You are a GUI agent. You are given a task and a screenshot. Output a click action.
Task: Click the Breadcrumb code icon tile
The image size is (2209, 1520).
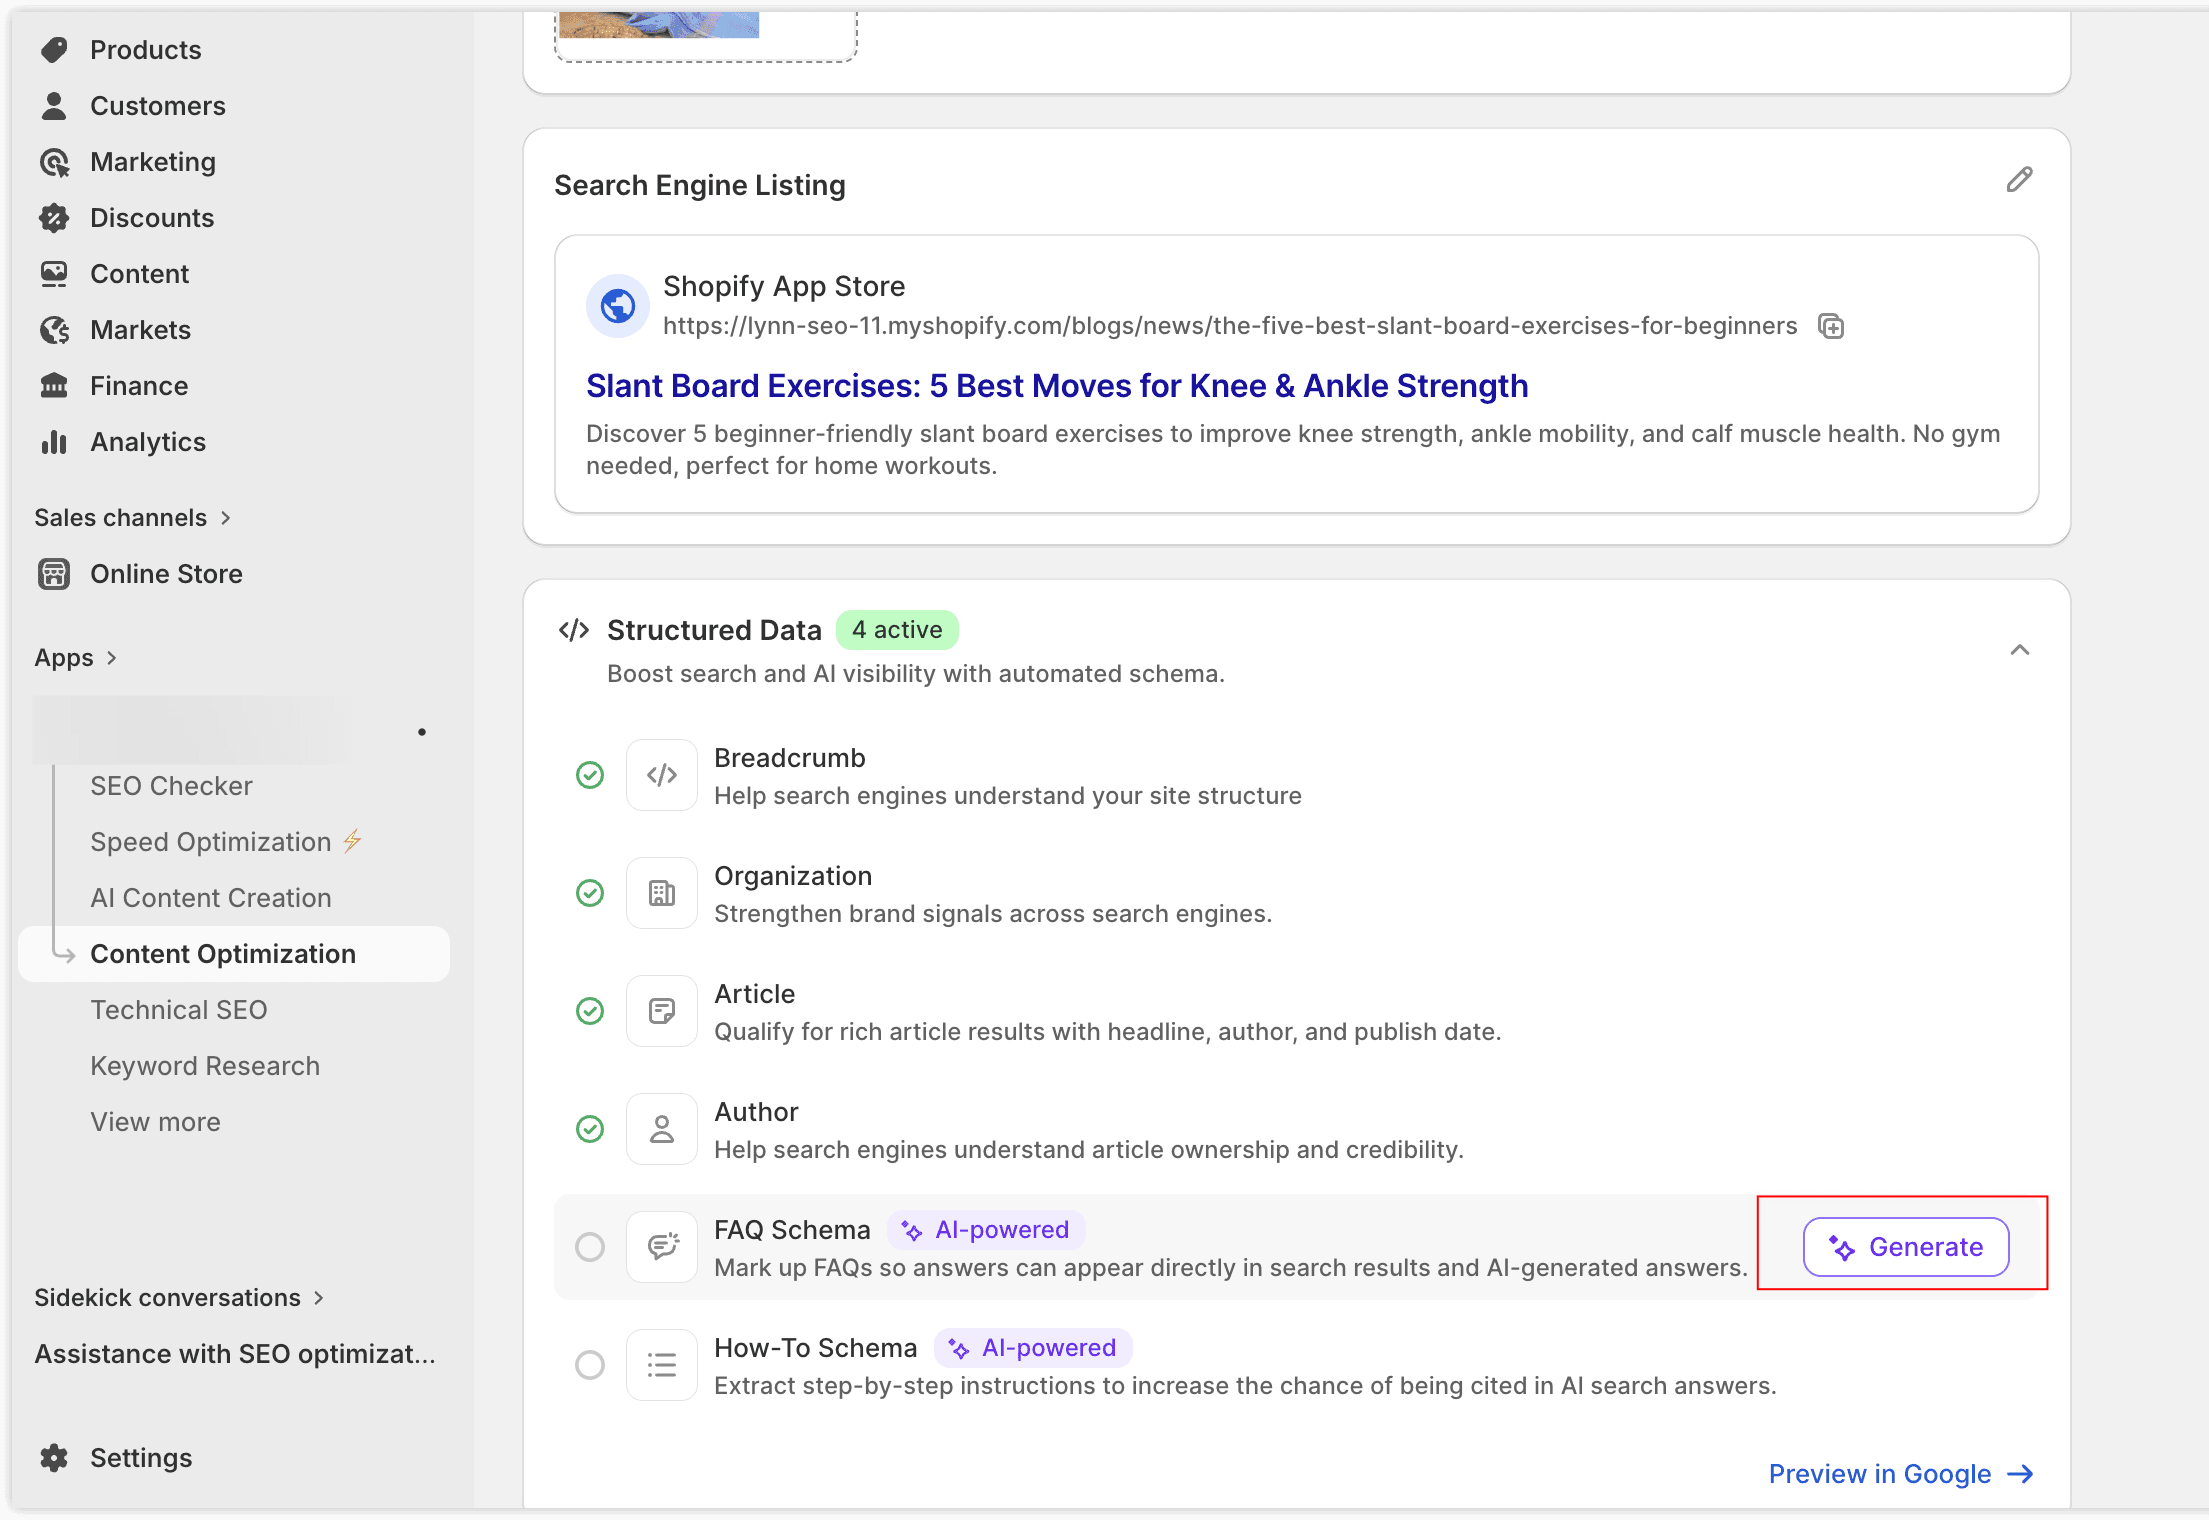point(662,775)
